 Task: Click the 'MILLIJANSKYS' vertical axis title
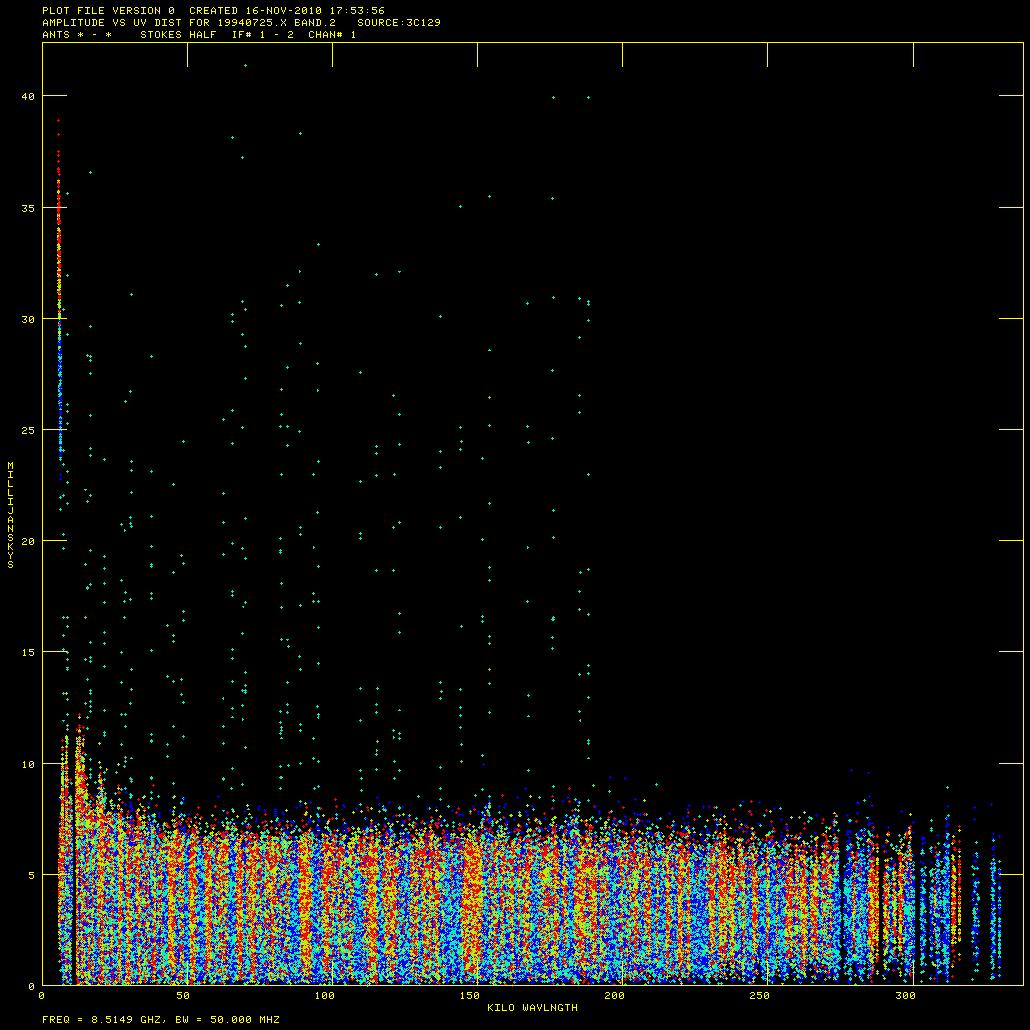tap(11, 515)
